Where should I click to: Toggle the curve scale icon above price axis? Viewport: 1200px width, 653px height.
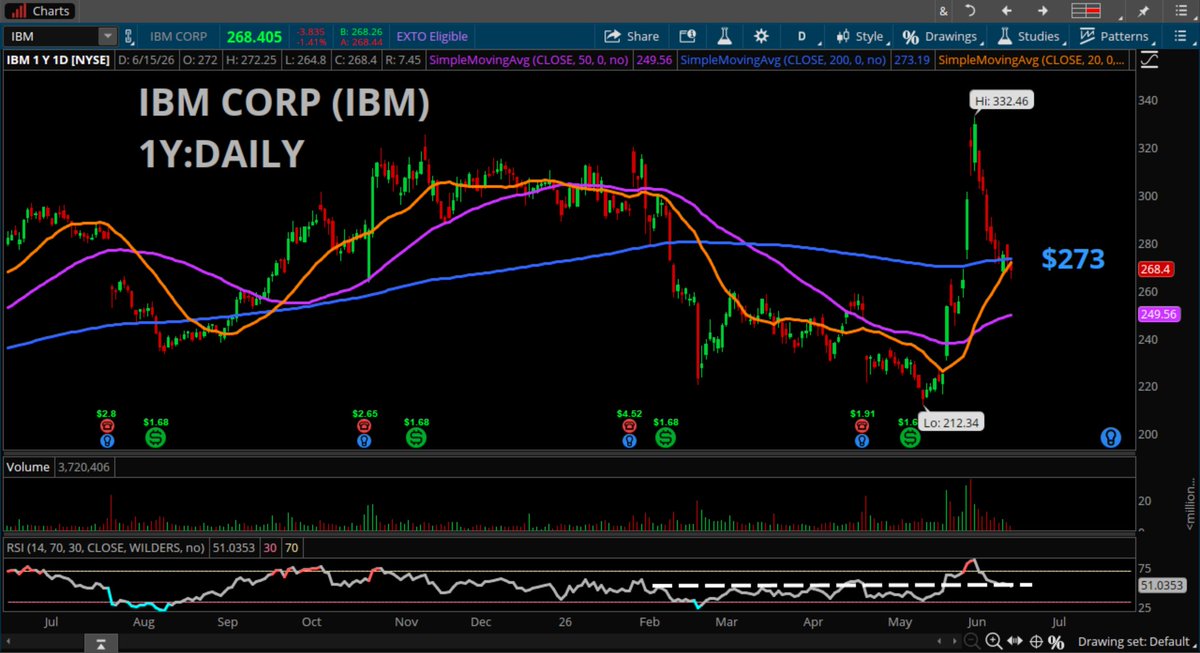coord(1148,60)
